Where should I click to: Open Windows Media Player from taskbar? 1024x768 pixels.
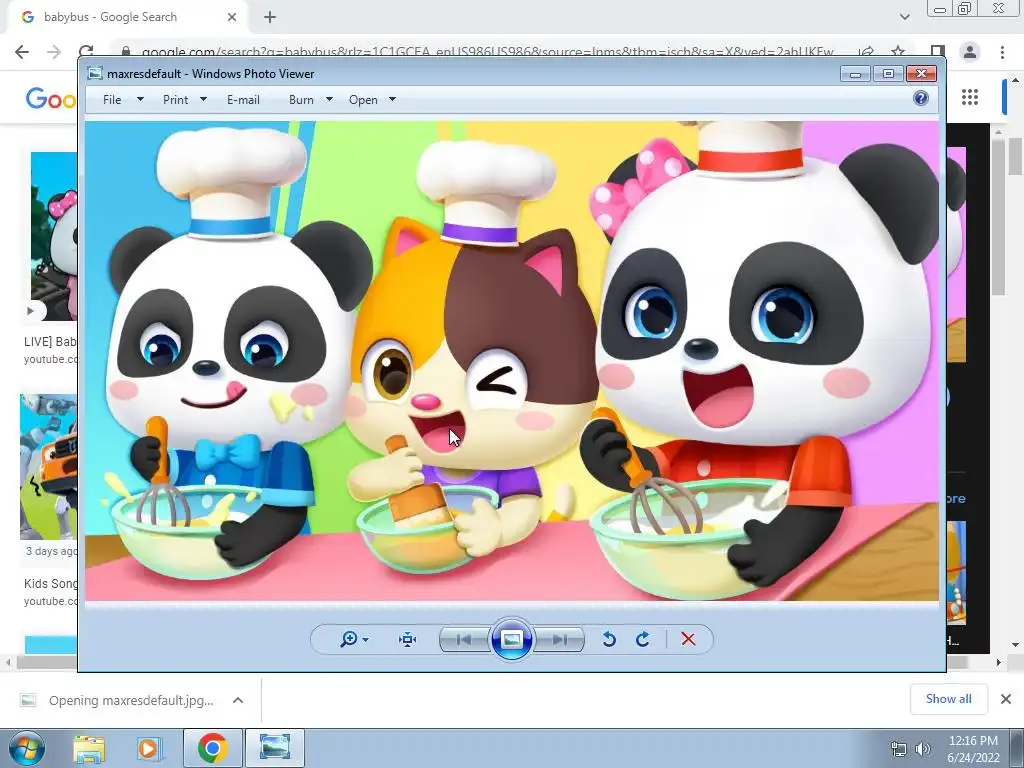coord(148,748)
